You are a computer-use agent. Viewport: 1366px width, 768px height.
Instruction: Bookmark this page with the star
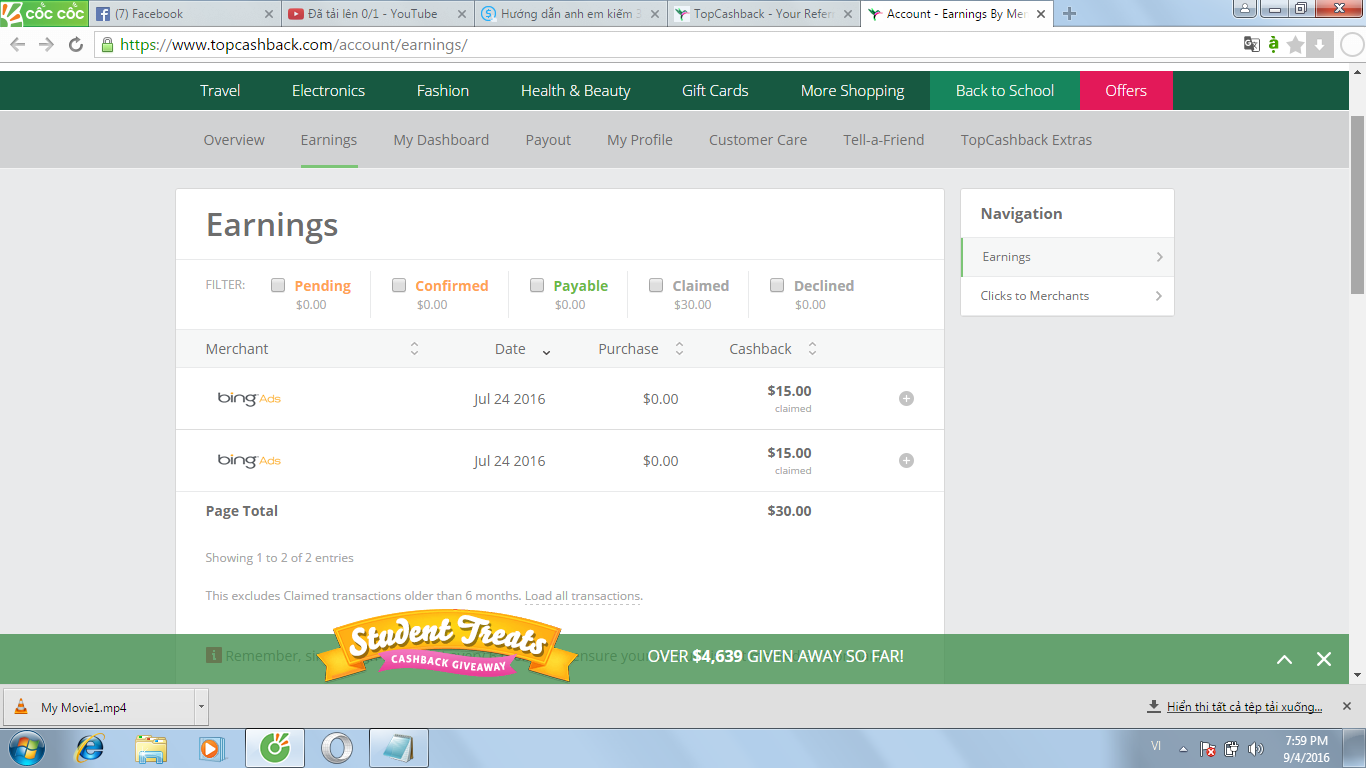pyautogui.click(x=1296, y=44)
